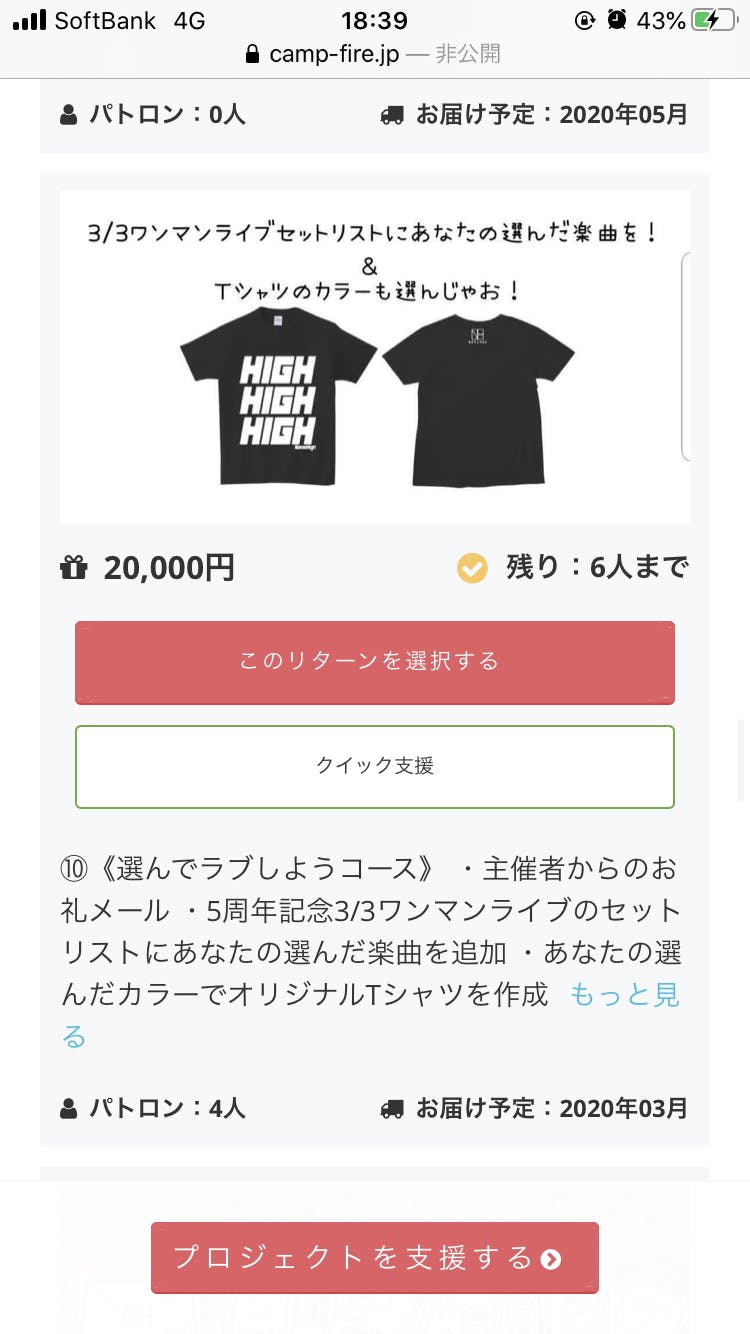750x1334 pixels.
Task: Tap the gift icon beside 20,000円
Action: click(74, 569)
